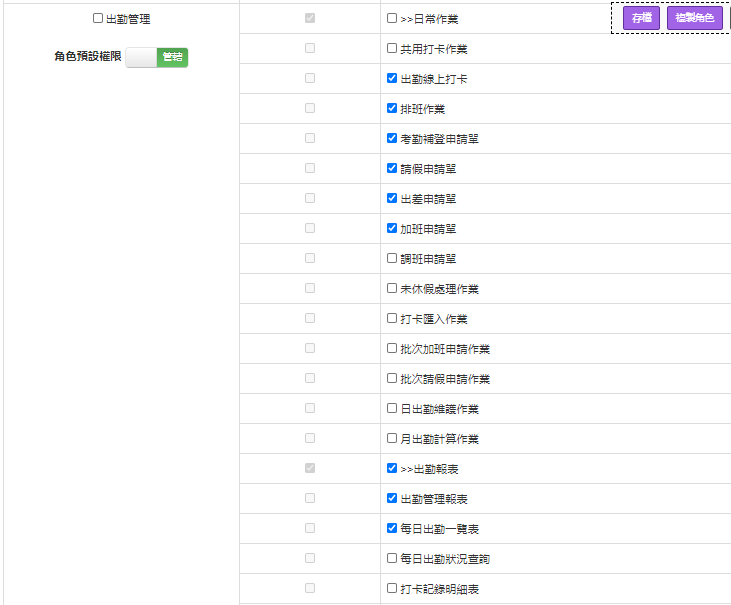Uncheck the >>出勤報表 group checkbox
The width and height of the screenshot is (731, 605).
click(x=392, y=468)
